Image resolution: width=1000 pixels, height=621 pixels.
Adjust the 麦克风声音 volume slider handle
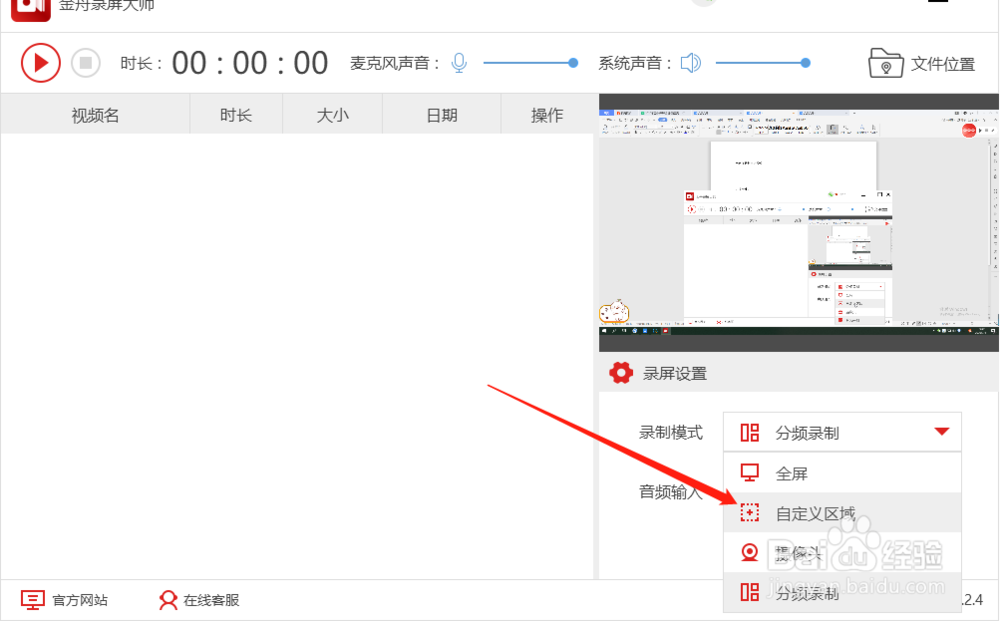click(573, 63)
